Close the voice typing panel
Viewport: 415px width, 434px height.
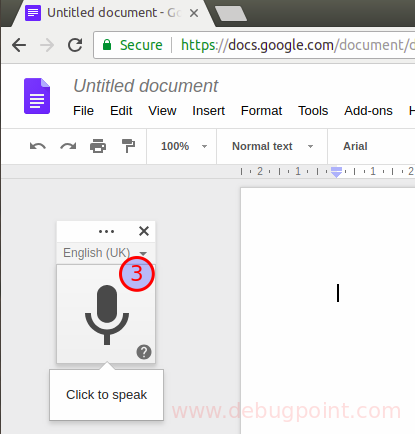(144, 231)
